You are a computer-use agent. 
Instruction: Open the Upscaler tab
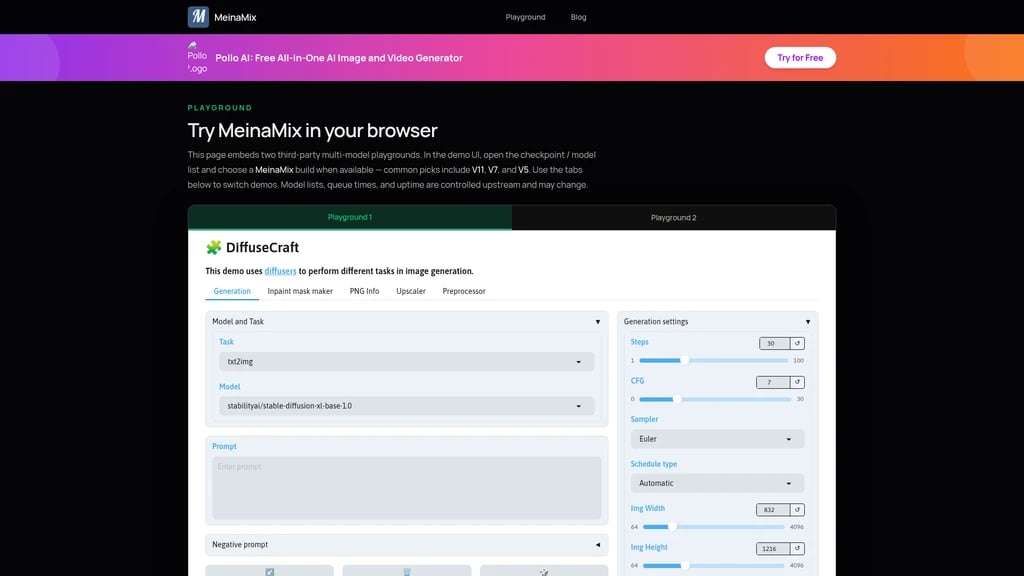[x=411, y=291]
